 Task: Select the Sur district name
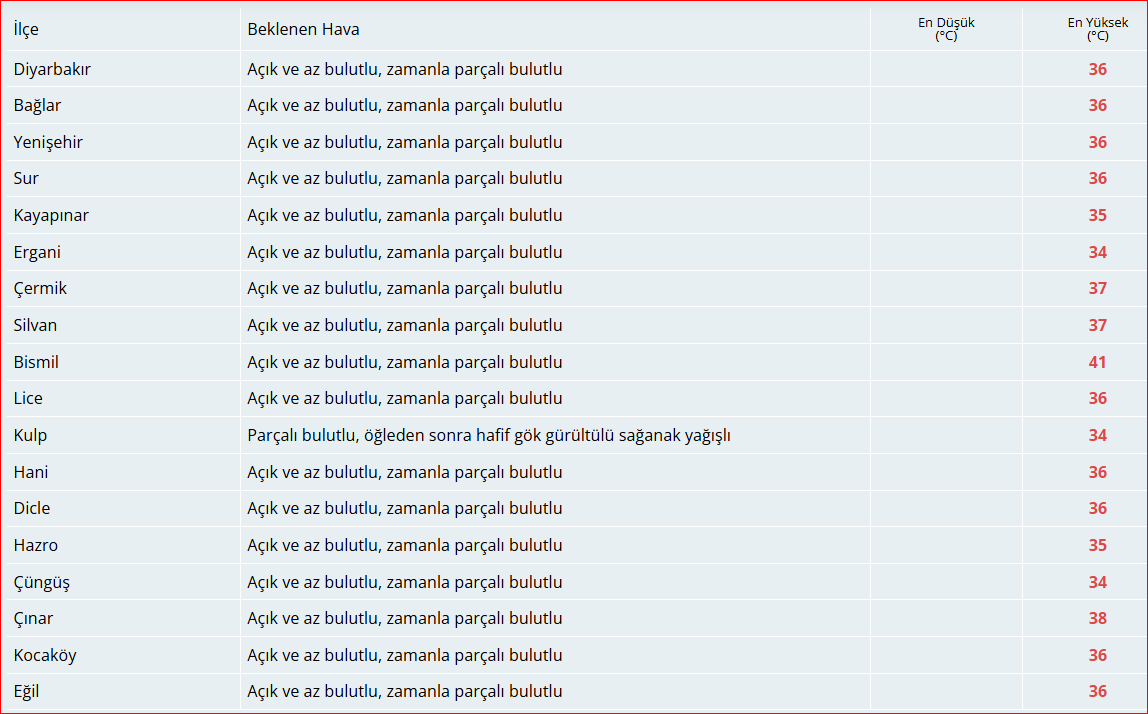[26, 179]
